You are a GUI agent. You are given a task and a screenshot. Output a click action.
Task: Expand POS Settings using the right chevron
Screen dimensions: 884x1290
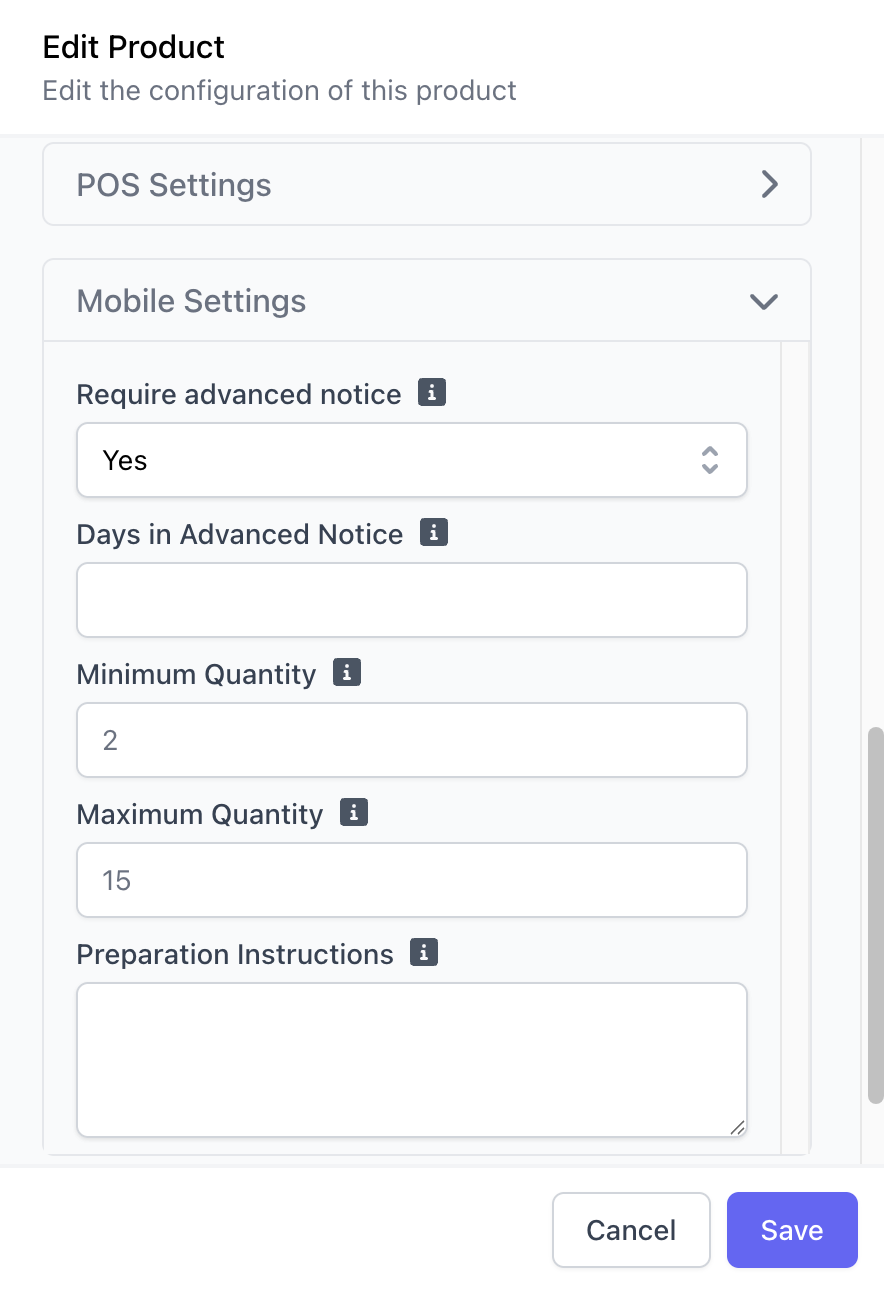coord(769,184)
